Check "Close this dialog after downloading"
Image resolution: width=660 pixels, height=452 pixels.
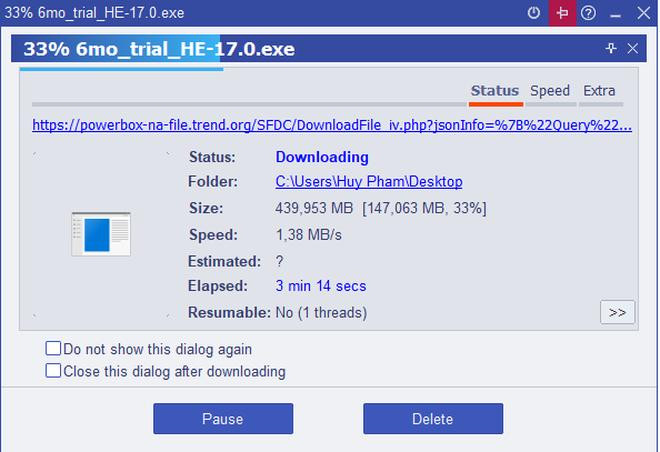[53, 371]
